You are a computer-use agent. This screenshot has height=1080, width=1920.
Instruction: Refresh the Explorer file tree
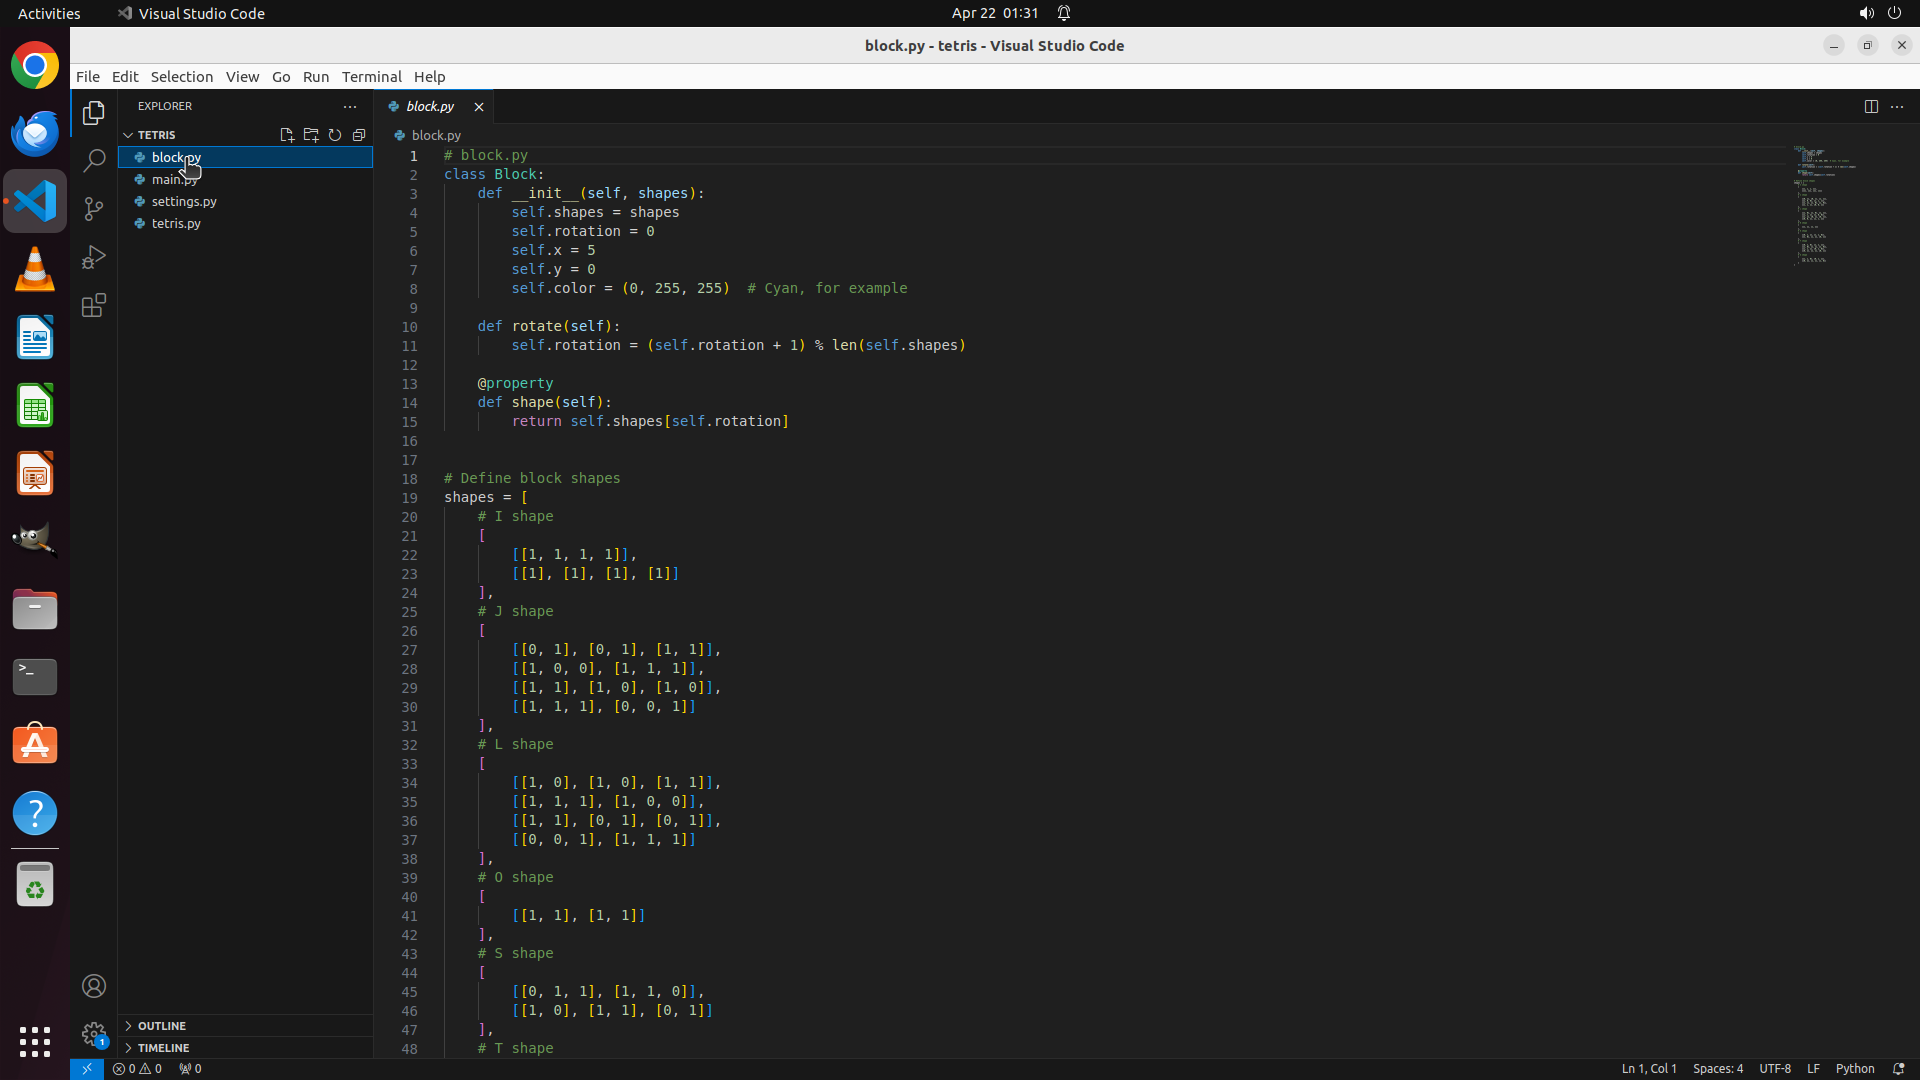coord(335,135)
